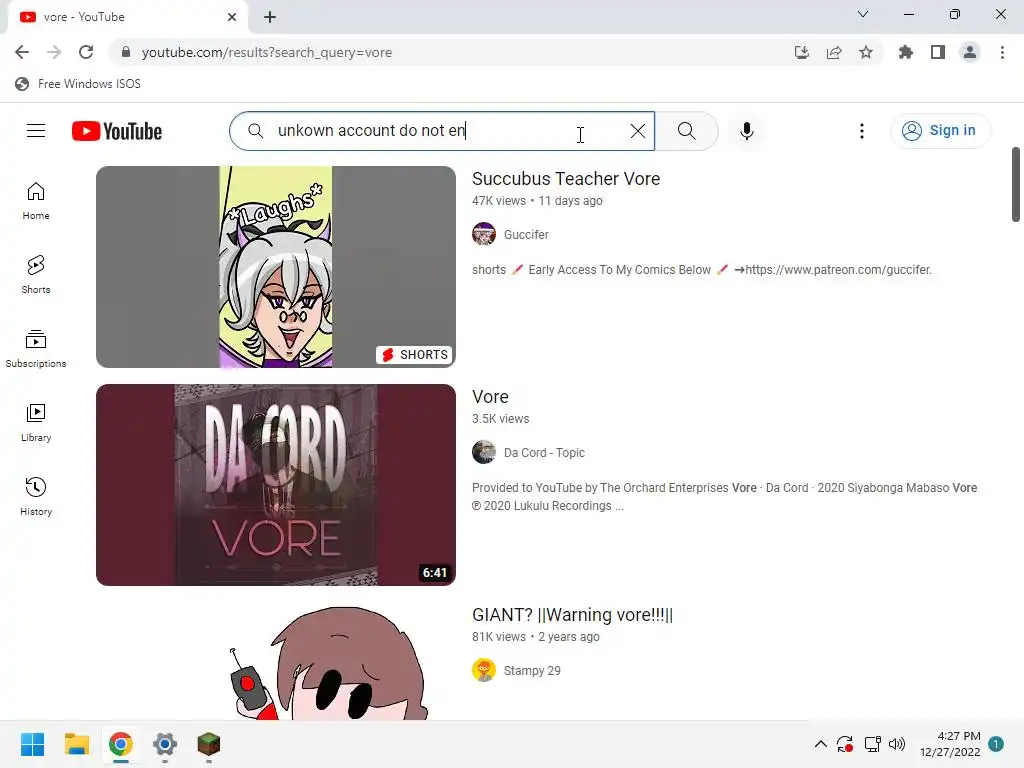The image size is (1024, 768).
Task: Click the Stampy 29 channel avatar
Action: pyautogui.click(x=484, y=670)
